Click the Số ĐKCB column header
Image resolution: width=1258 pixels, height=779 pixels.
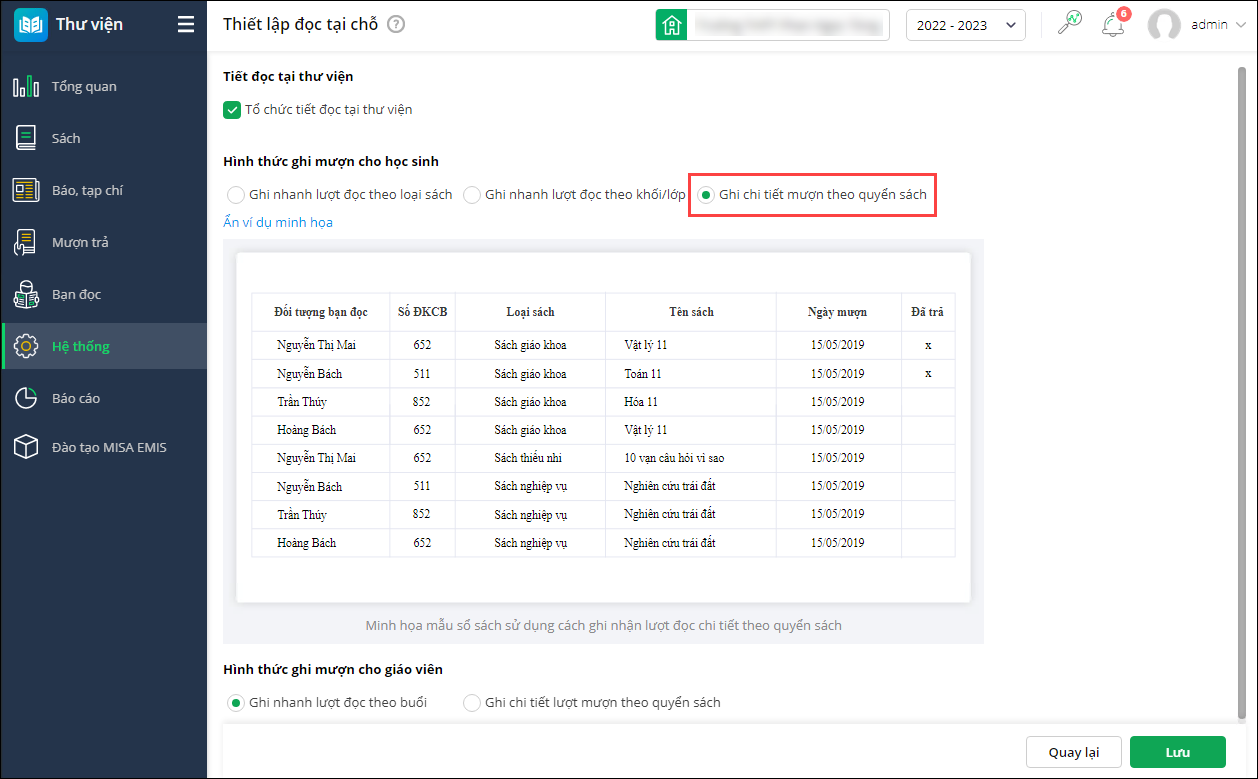(x=422, y=312)
